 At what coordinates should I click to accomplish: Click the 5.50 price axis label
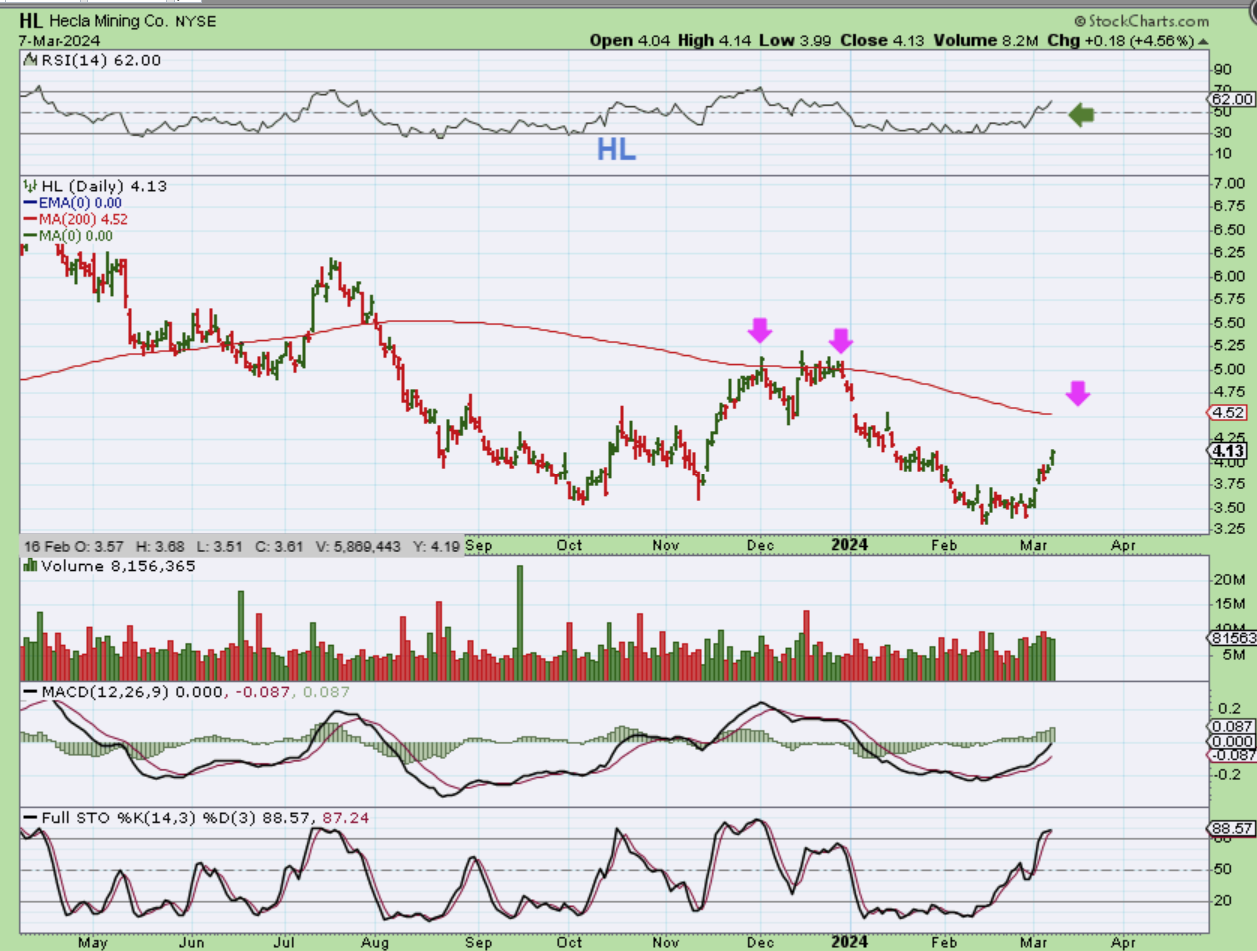point(1229,323)
